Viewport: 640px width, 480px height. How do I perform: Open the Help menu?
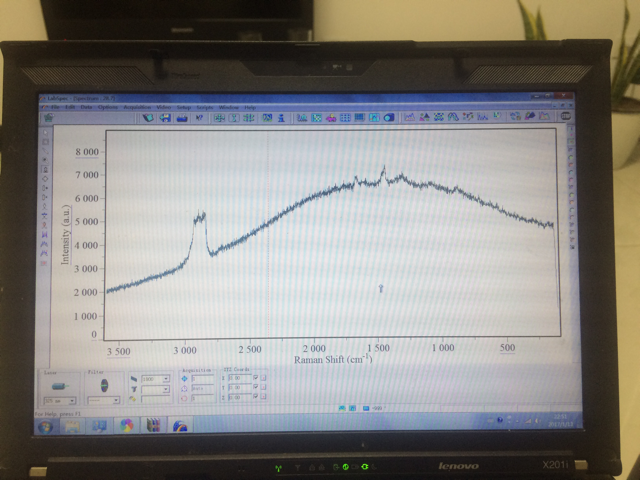pyautogui.click(x=250, y=107)
